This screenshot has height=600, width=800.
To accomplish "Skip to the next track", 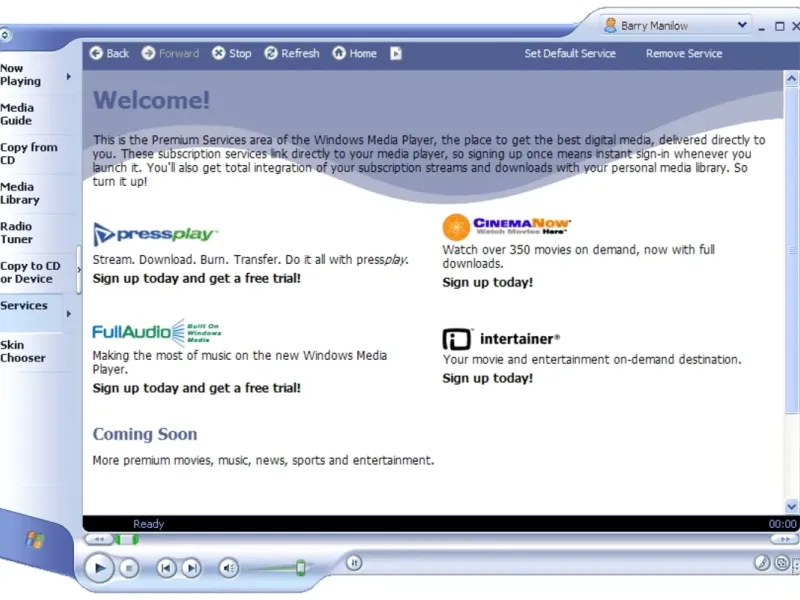I will click(x=192, y=568).
